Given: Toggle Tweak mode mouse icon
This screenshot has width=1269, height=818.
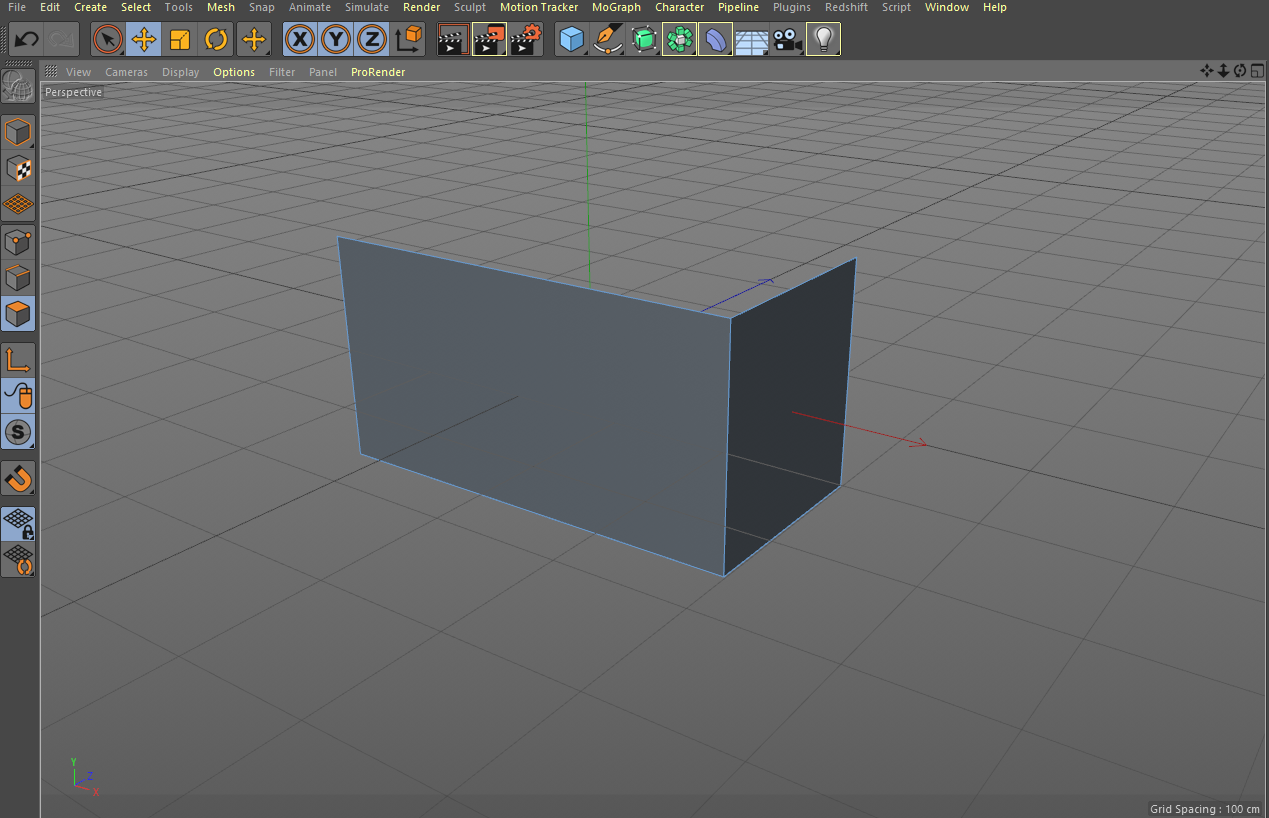Looking at the screenshot, I should tap(19, 396).
